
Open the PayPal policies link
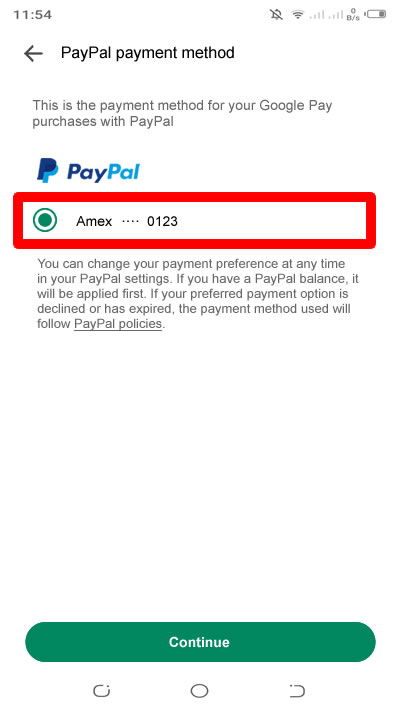pyautogui.click(x=118, y=324)
